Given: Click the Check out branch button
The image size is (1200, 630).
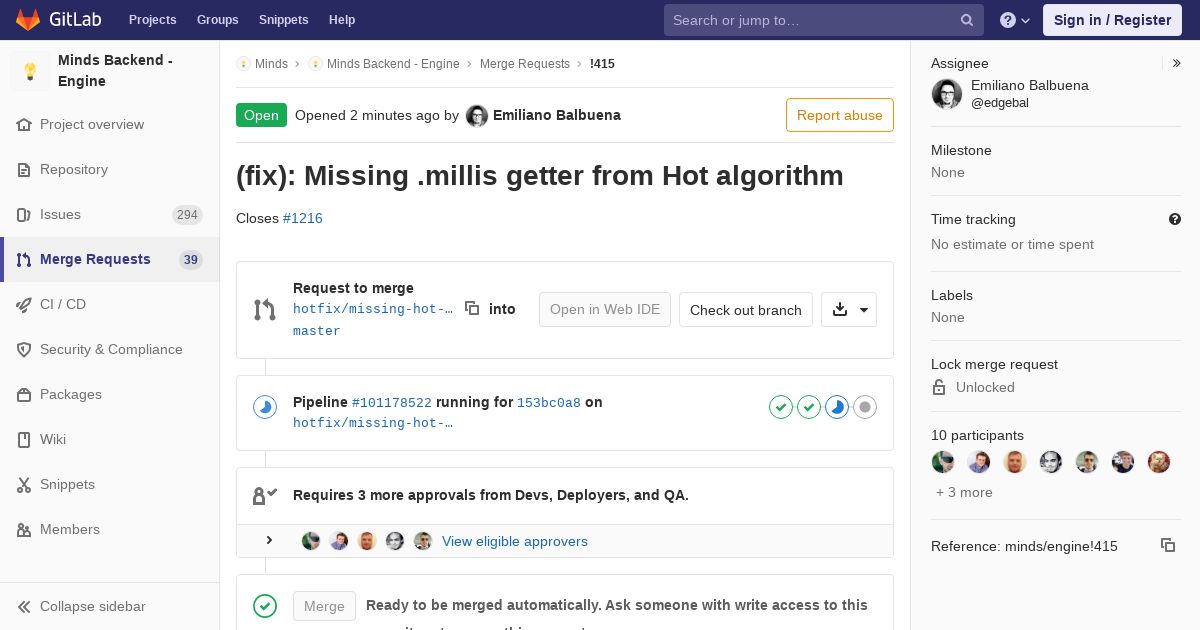Looking at the screenshot, I should (746, 310).
